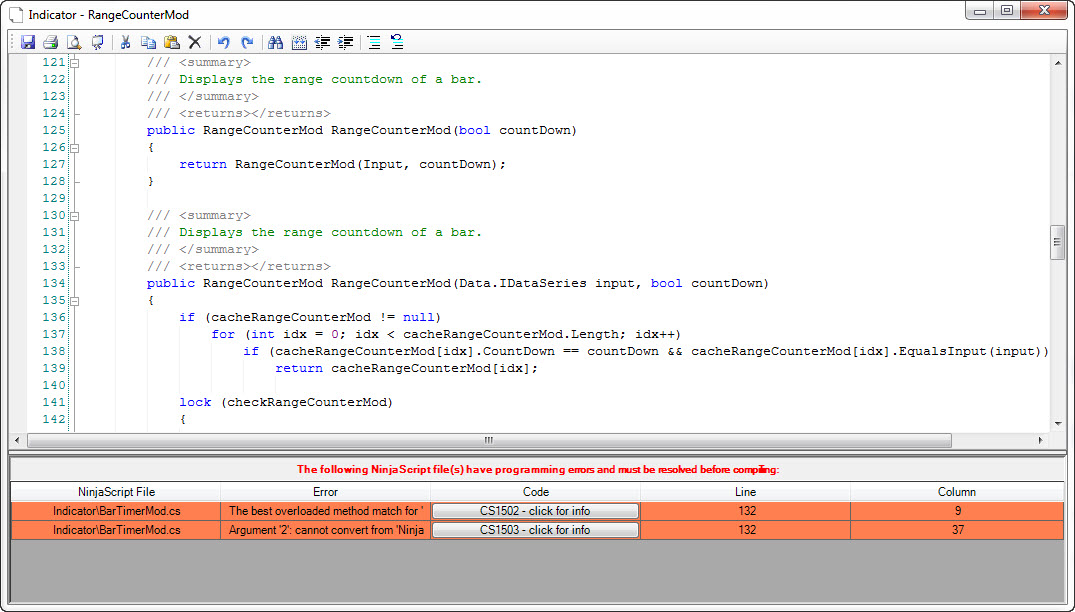Click column value 37 in error table

tap(957, 530)
